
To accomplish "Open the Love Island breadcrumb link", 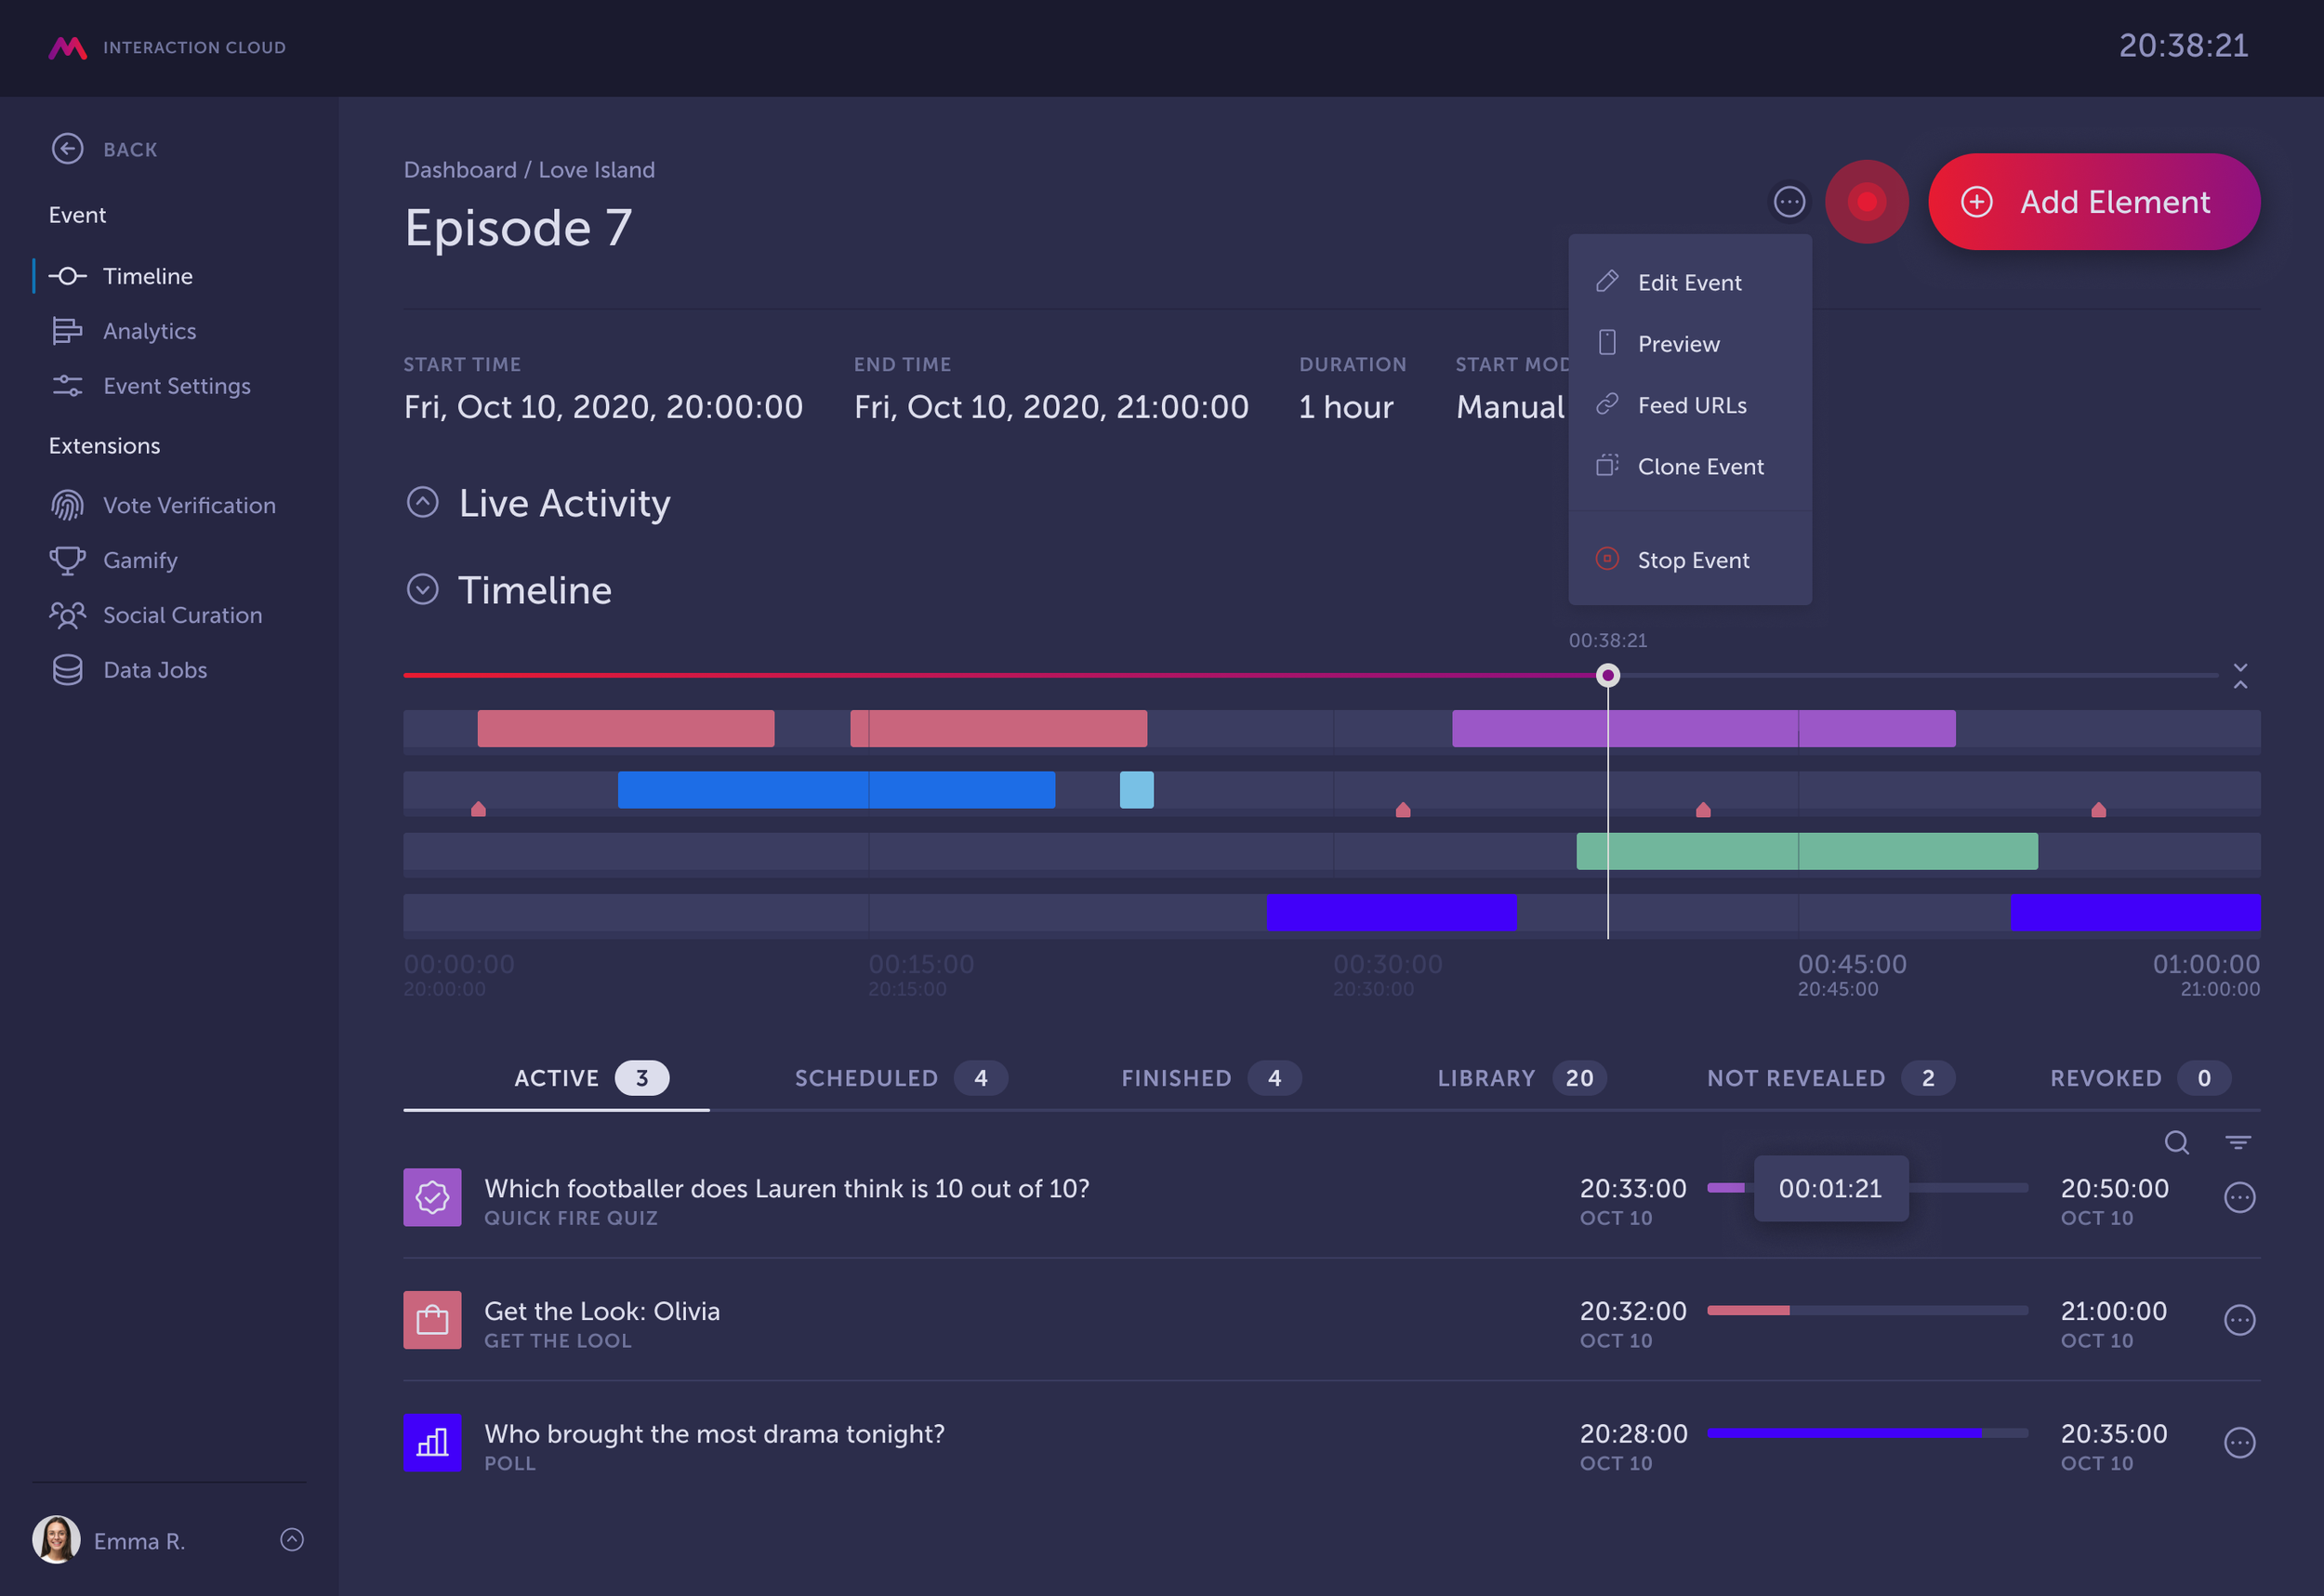I will pos(596,170).
